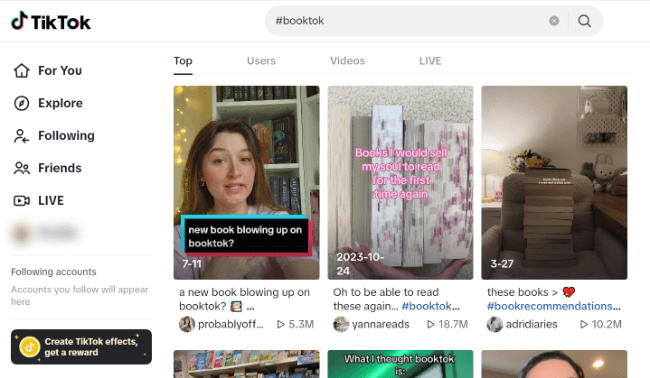650x378 pixels.
Task: Clear the search field with the X icon
Action: [x=554, y=21]
